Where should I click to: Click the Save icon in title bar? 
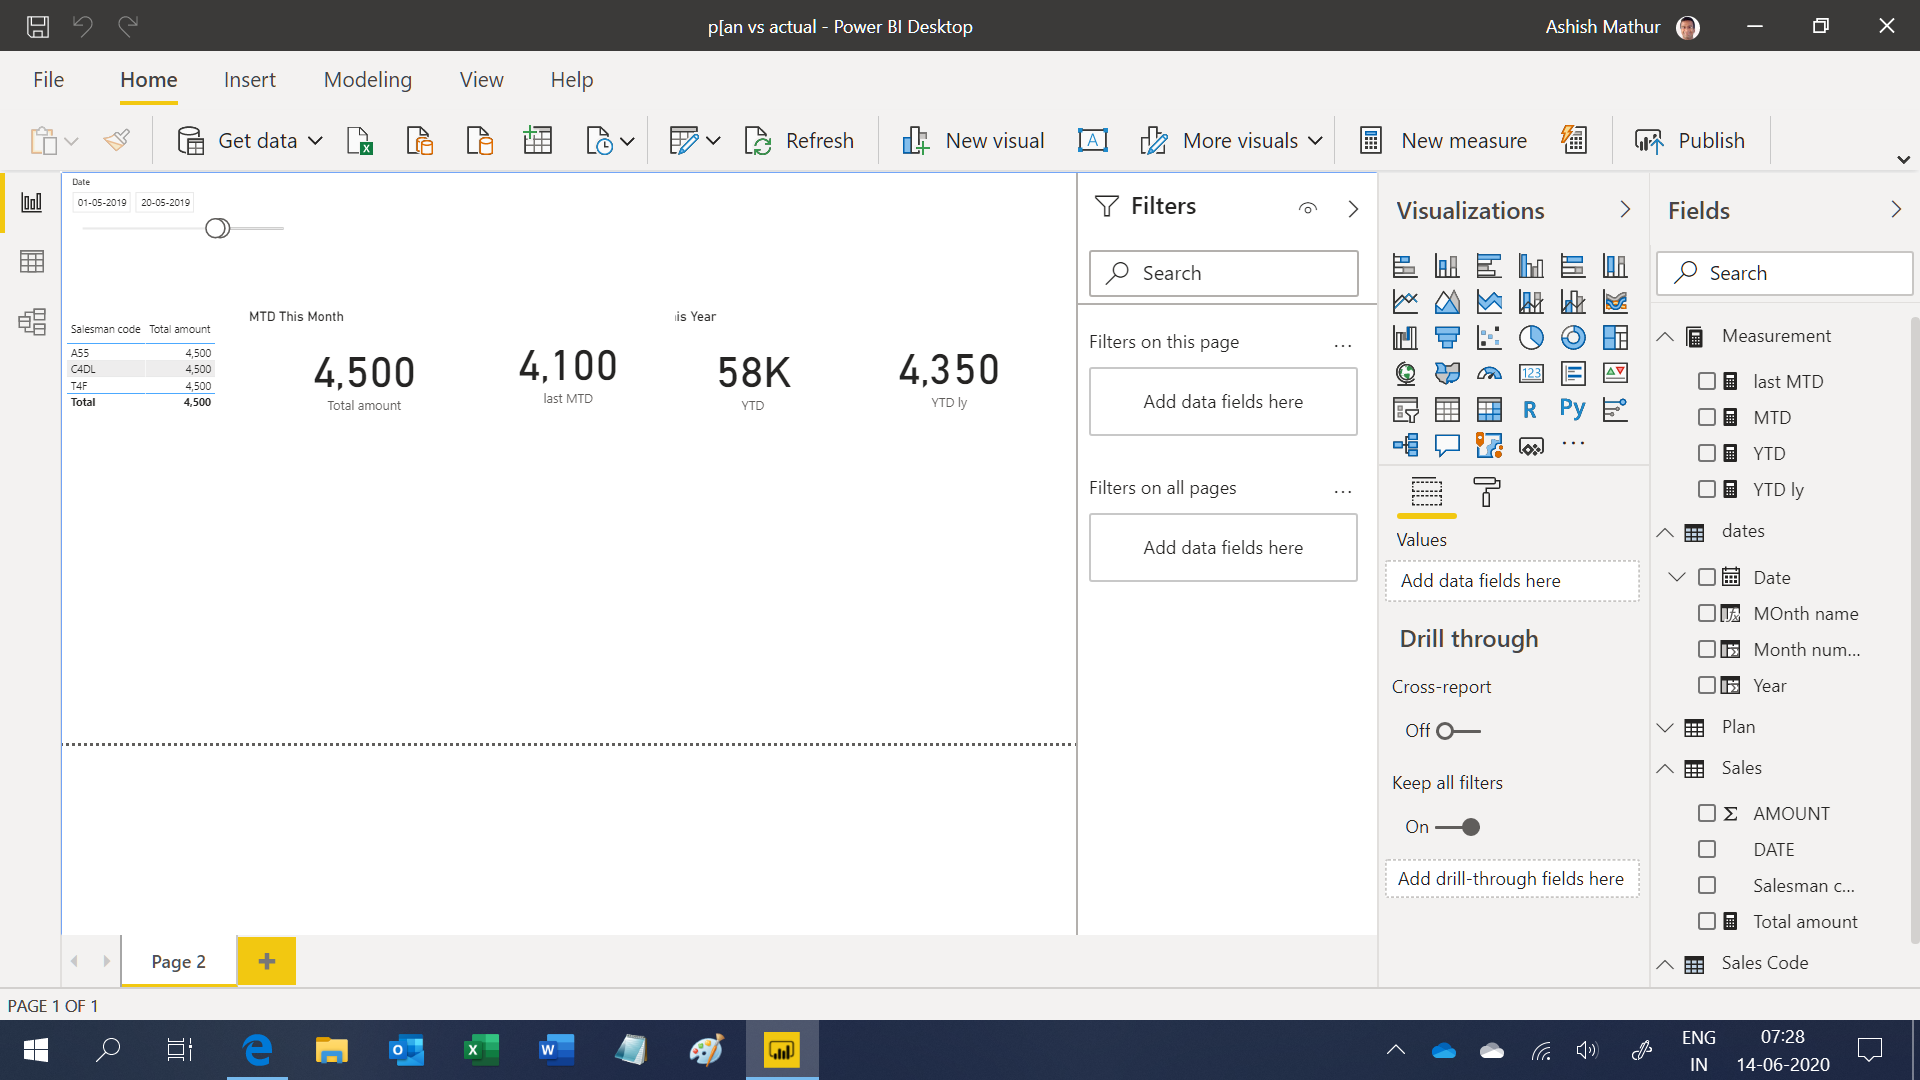[x=38, y=26]
